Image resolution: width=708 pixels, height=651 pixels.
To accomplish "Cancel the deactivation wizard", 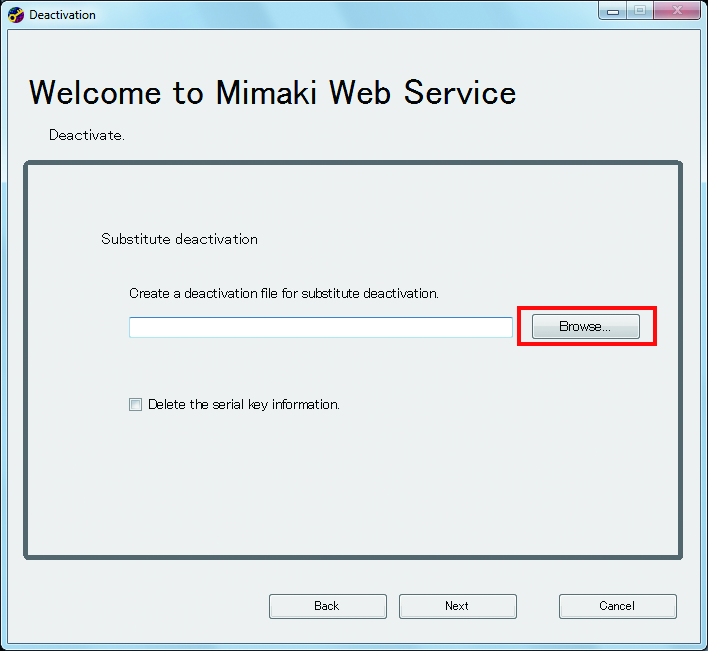I will click(617, 606).
